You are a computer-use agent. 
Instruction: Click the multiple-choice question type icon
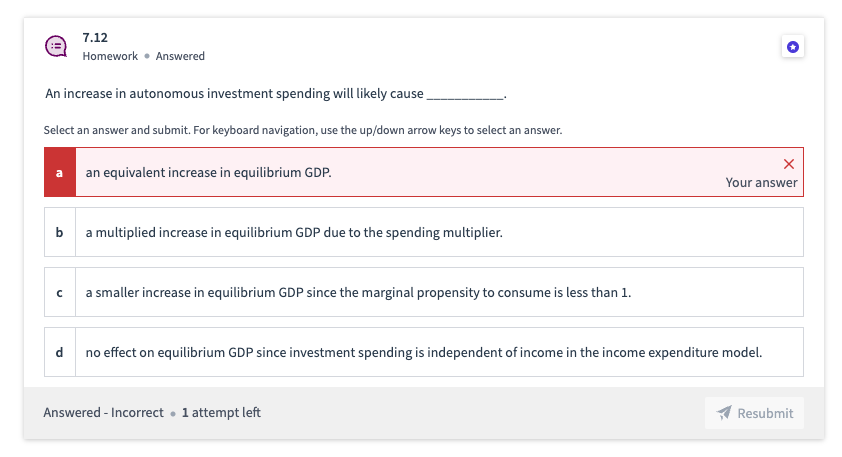[x=57, y=46]
